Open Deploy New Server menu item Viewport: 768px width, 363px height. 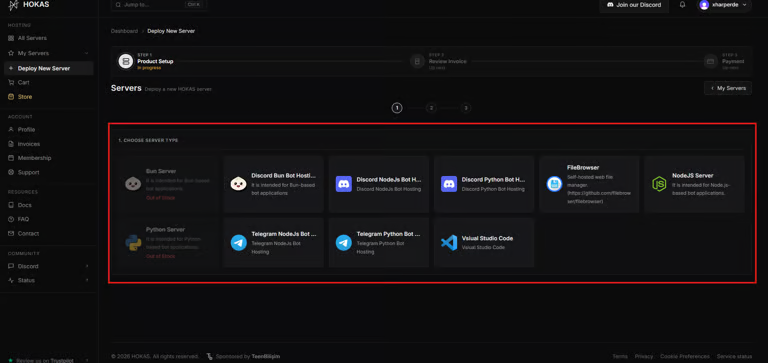click(x=48, y=68)
